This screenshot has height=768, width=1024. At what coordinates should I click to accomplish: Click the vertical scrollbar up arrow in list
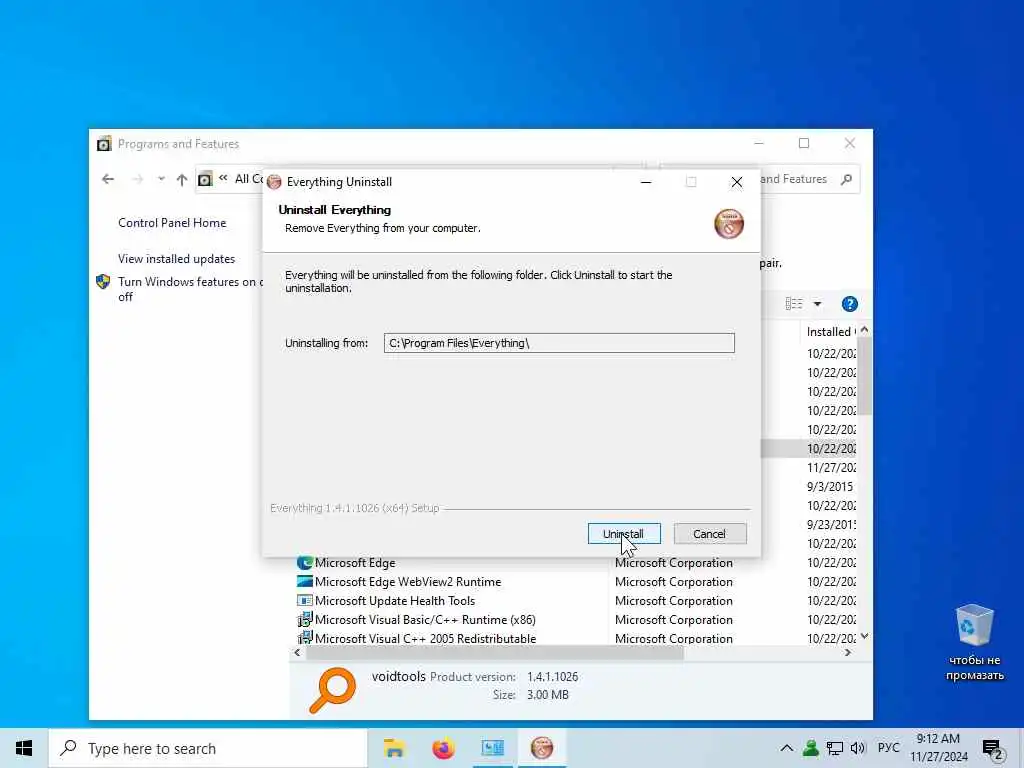pos(865,330)
